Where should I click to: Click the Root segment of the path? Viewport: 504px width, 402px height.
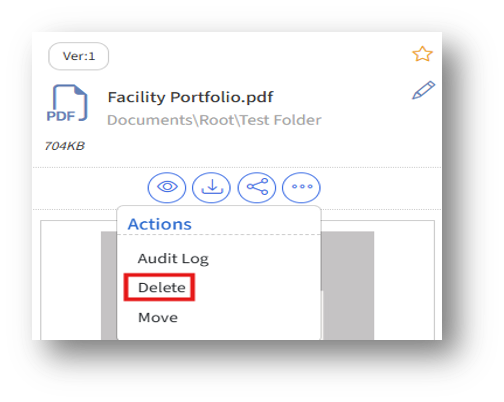pyautogui.click(x=217, y=120)
